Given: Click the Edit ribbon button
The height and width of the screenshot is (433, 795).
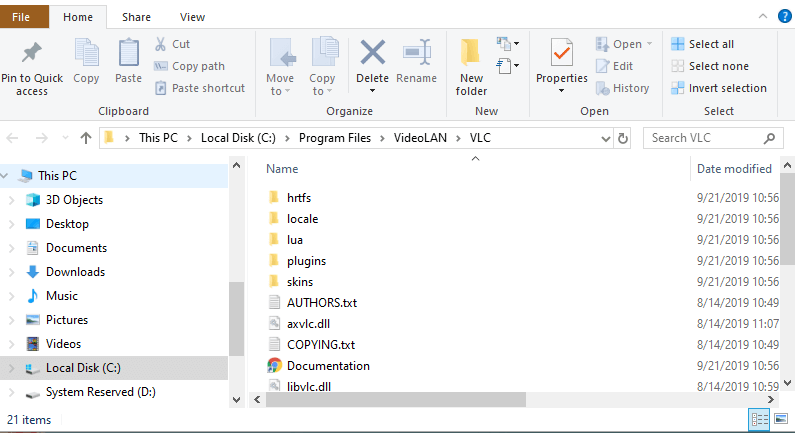Looking at the screenshot, I should click(x=615, y=66).
